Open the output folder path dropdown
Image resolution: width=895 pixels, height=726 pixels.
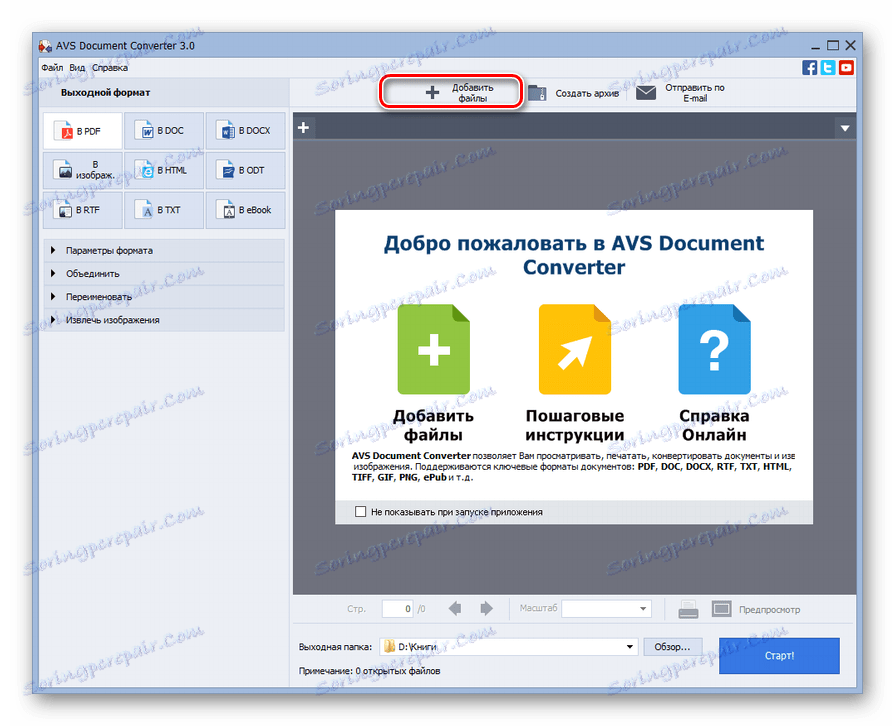tap(630, 647)
